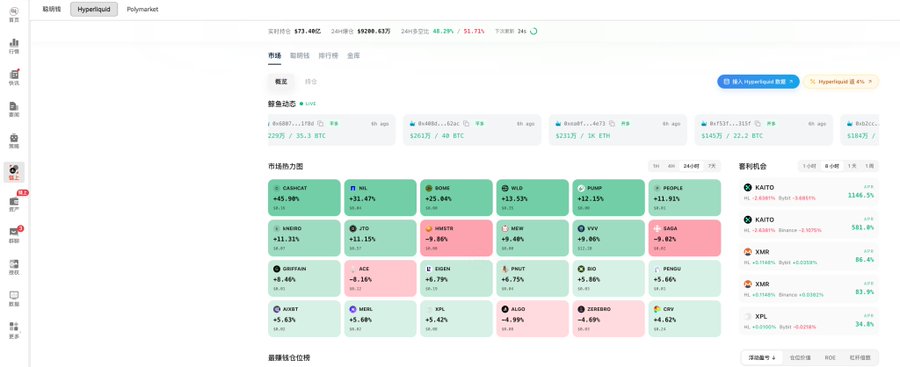Click the WLD coin icon in heatmap
900x367 pixels.
505,188
